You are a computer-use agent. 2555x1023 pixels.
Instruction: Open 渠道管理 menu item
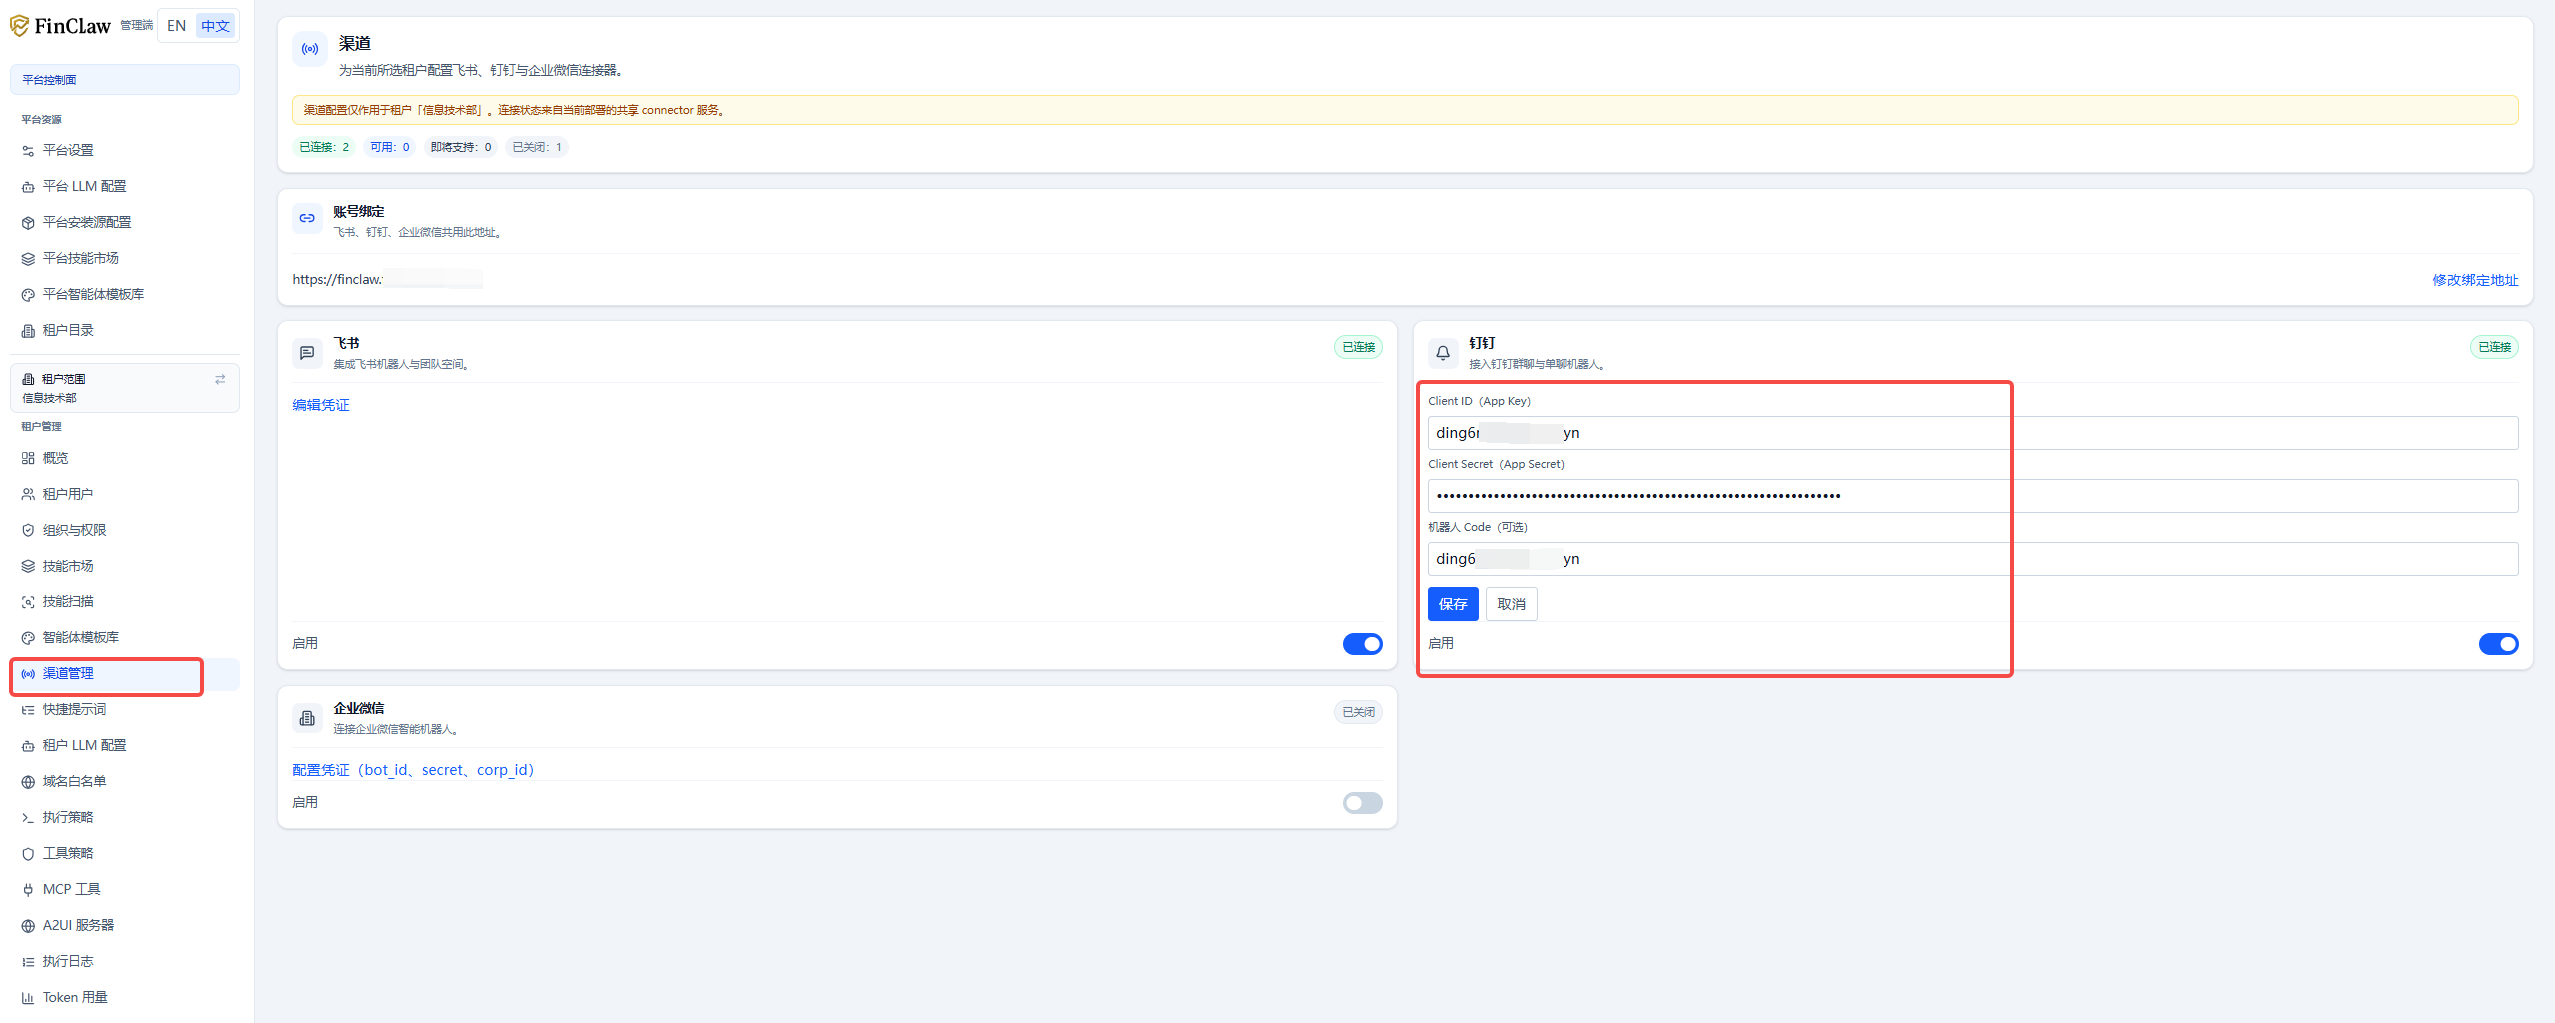125,674
